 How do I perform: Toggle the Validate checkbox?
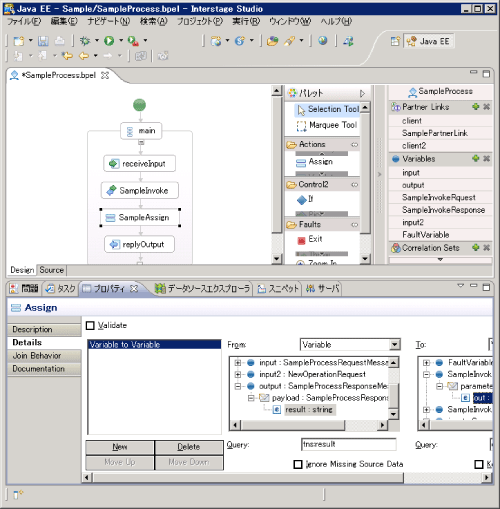coord(90,325)
